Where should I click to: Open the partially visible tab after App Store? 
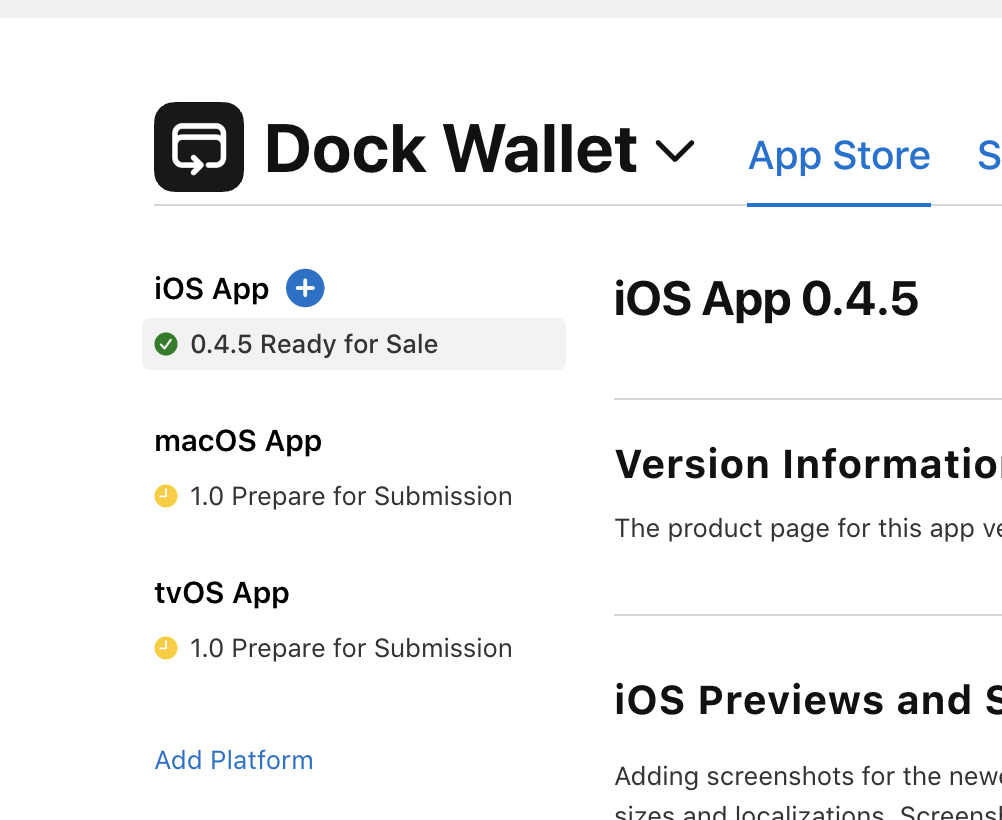click(989, 155)
